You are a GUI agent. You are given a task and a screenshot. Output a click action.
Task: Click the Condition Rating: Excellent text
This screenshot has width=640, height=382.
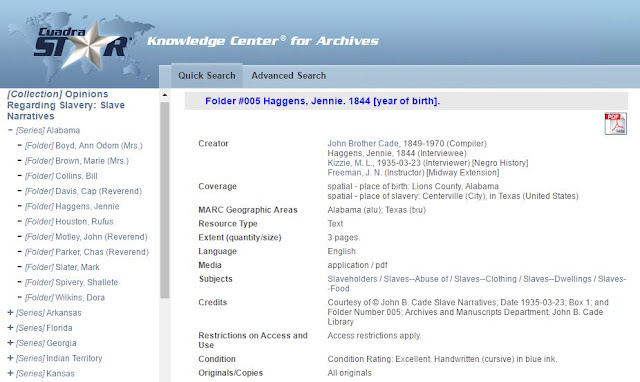click(442, 359)
